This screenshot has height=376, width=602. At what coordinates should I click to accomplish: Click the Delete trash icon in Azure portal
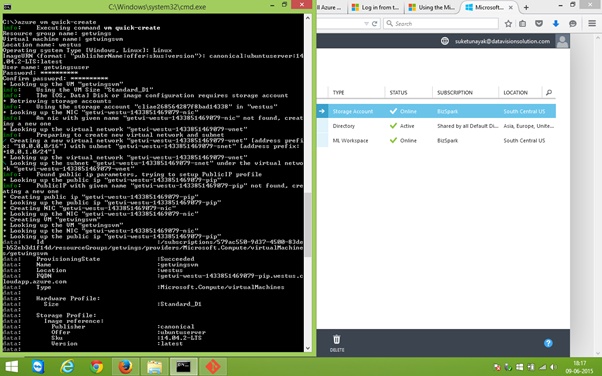coord(337,340)
